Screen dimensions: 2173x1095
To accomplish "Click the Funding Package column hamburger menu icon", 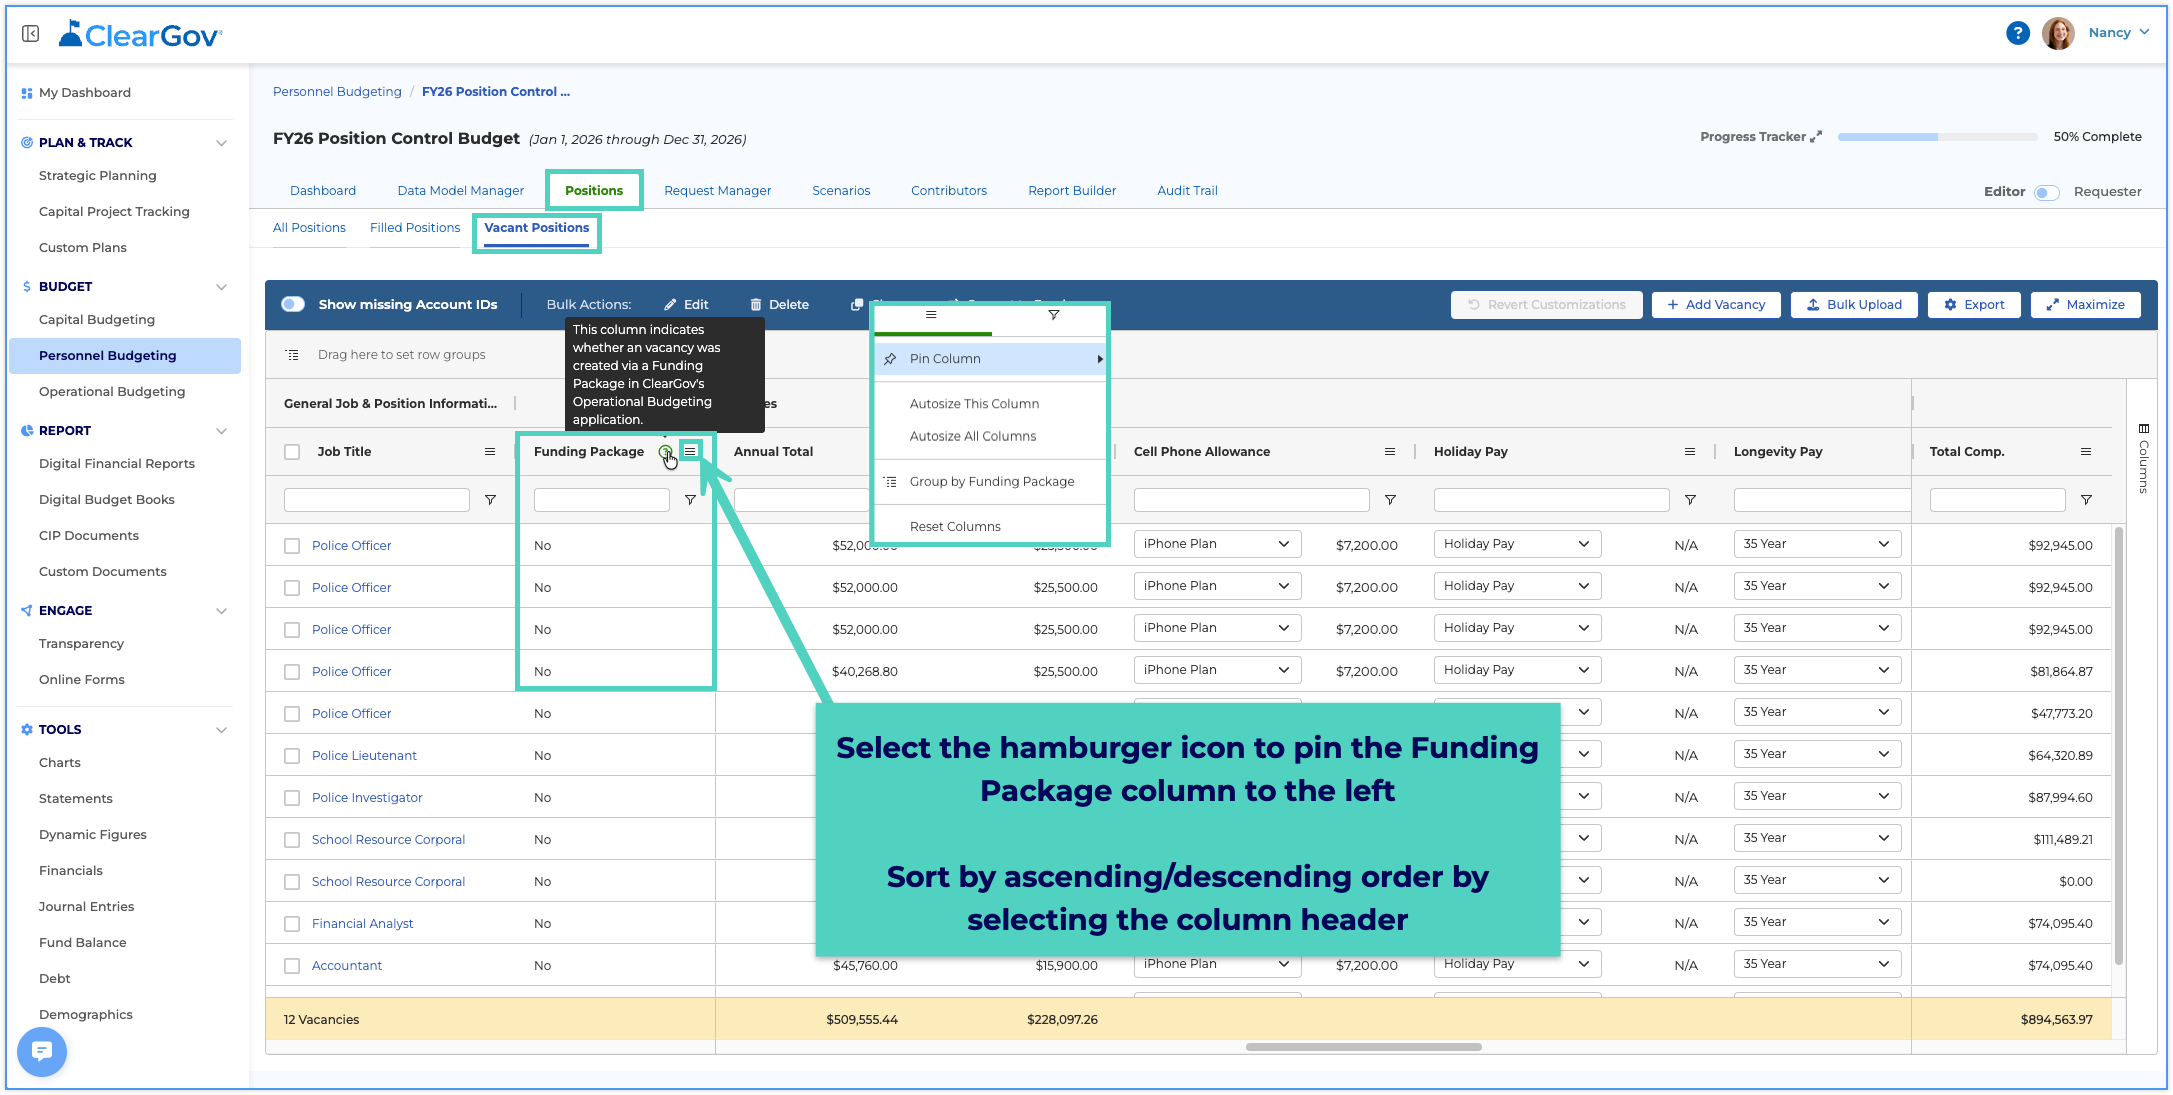I will pos(690,451).
